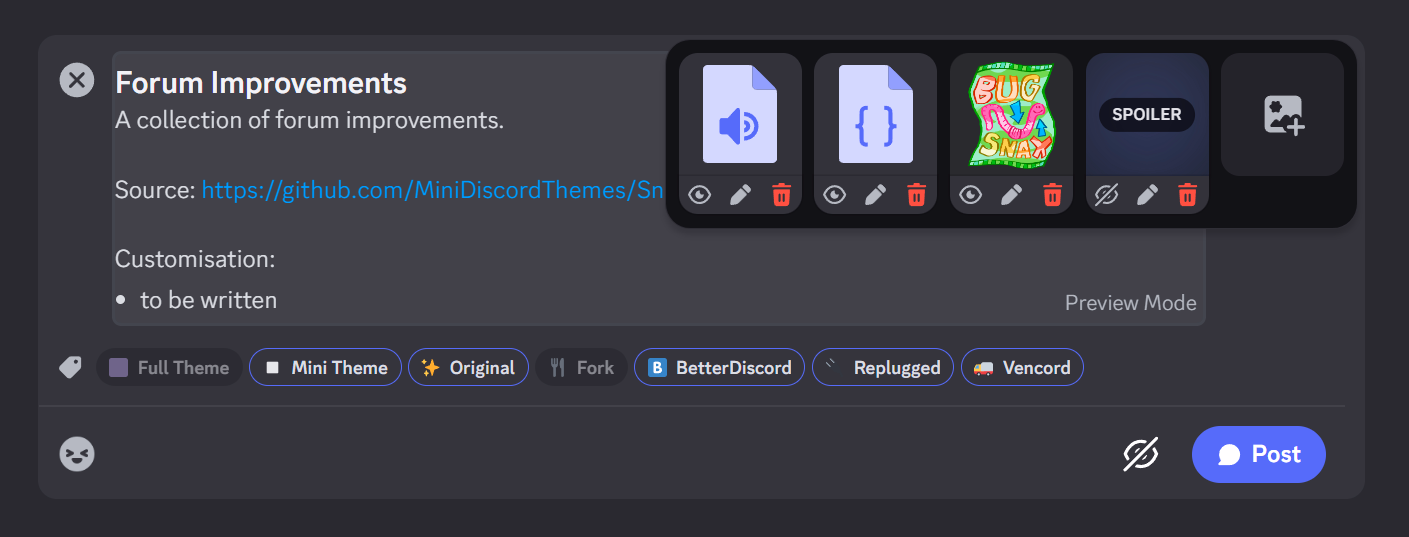The height and width of the screenshot is (537, 1409).
Task: Open the emoji picker
Action: pos(77,455)
